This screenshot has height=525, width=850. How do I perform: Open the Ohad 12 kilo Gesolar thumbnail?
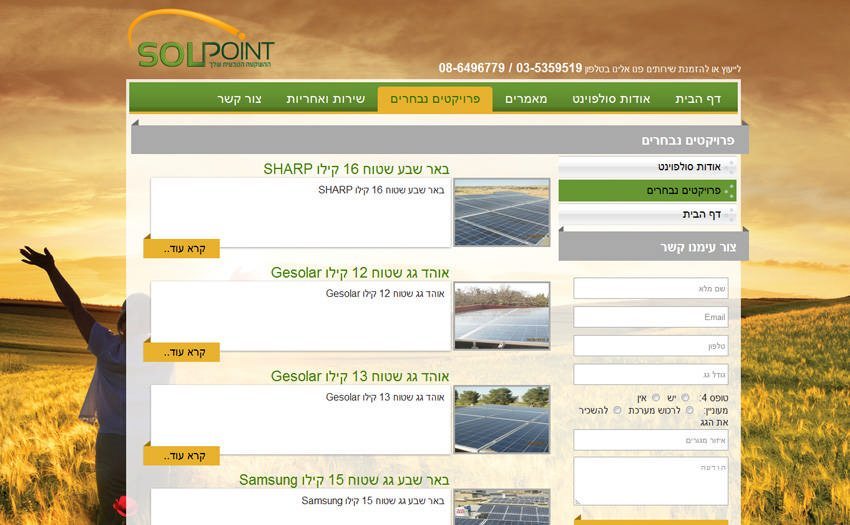[x=501, y=316]
